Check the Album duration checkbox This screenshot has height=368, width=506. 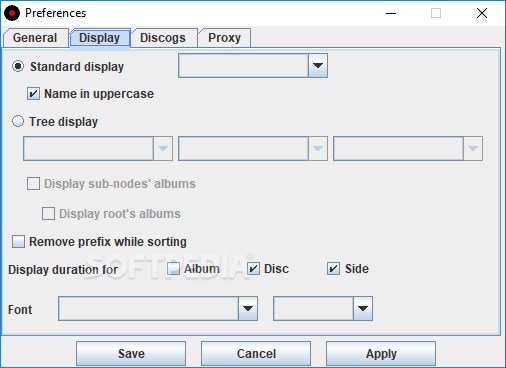pyautogui.click(x=173, y=268)
